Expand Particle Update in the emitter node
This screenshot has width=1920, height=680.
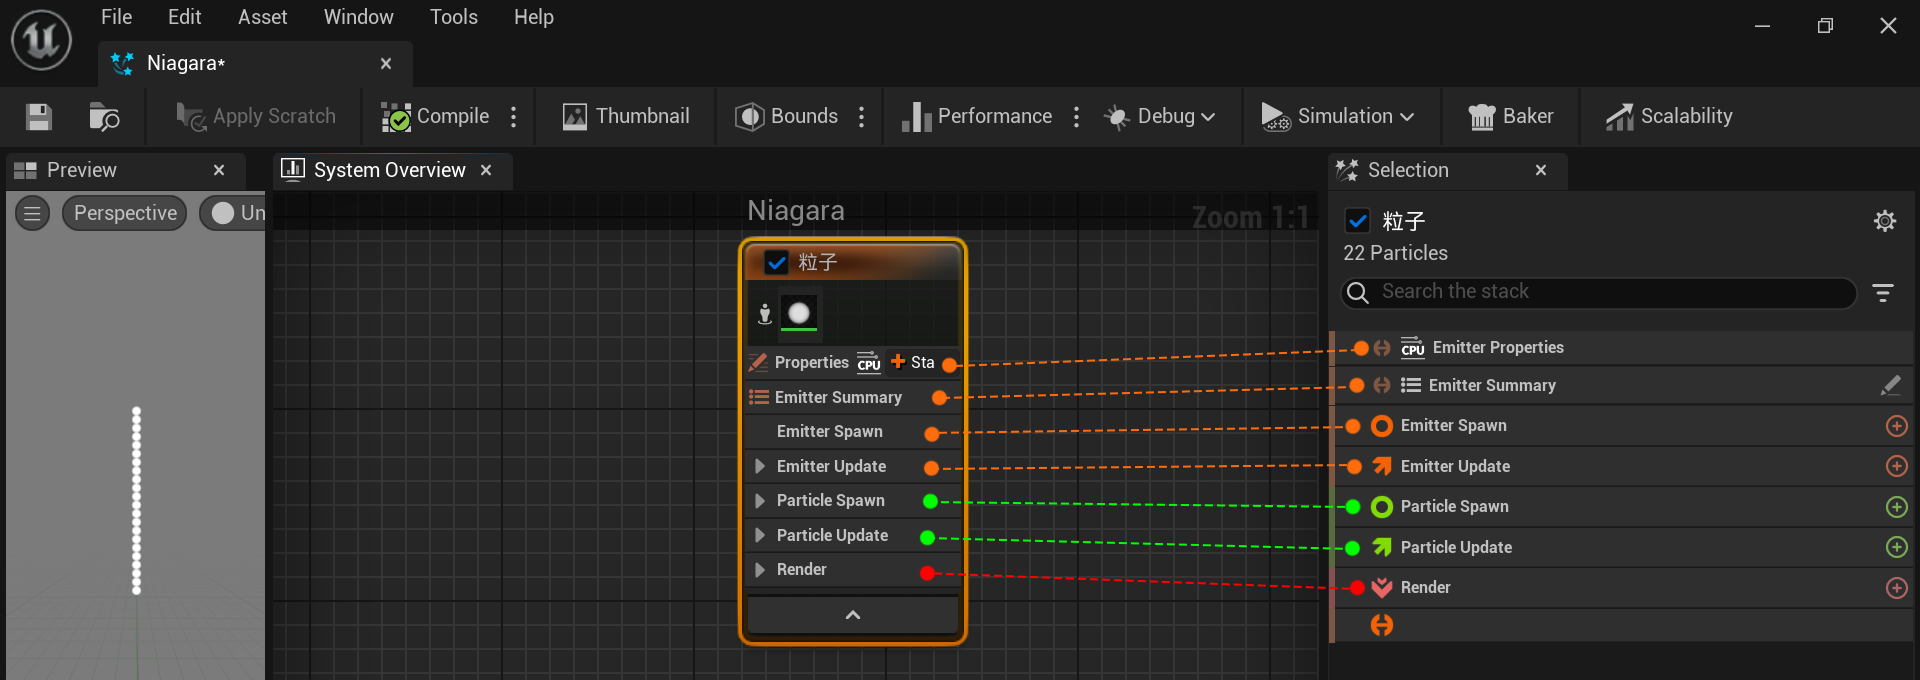point(760,535)
